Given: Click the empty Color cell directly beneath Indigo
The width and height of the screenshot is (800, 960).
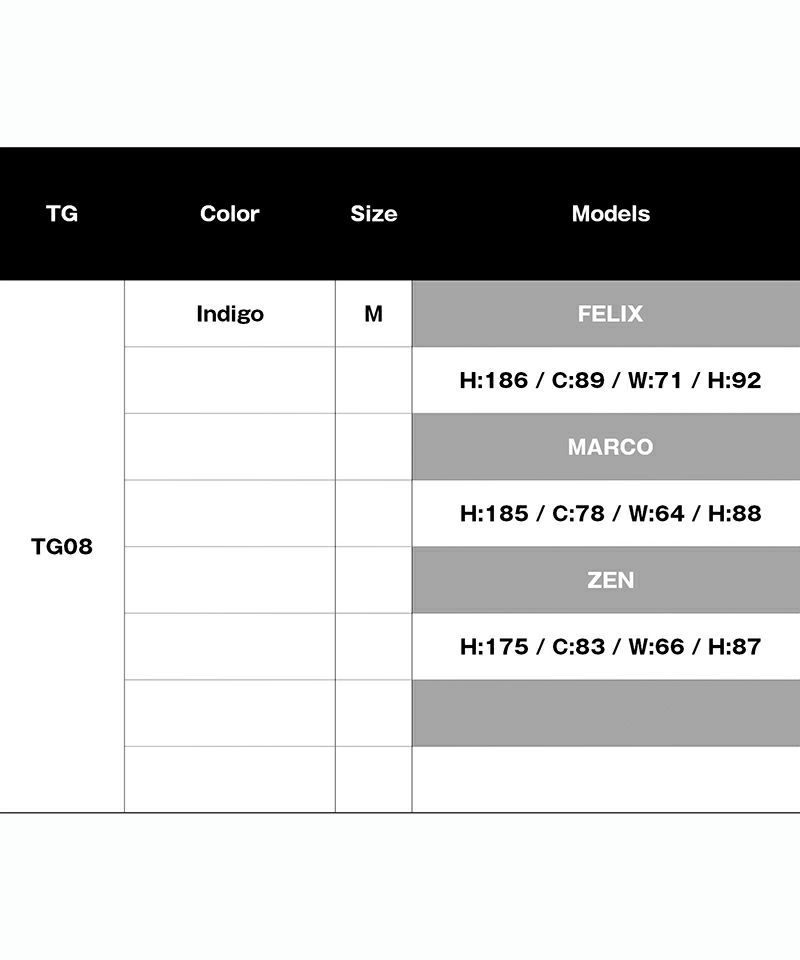Looking at the screenshot, I should (x=229, y=380).
